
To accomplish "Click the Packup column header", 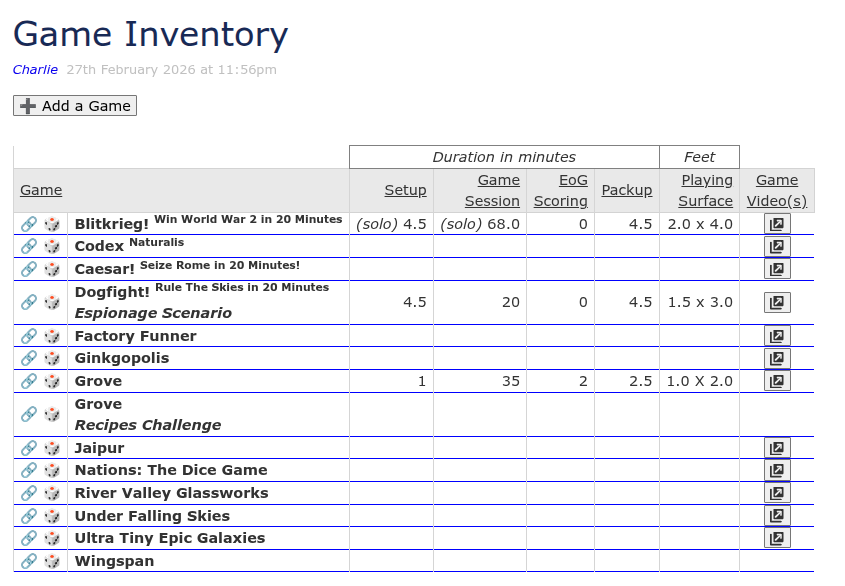I will 627,190.
